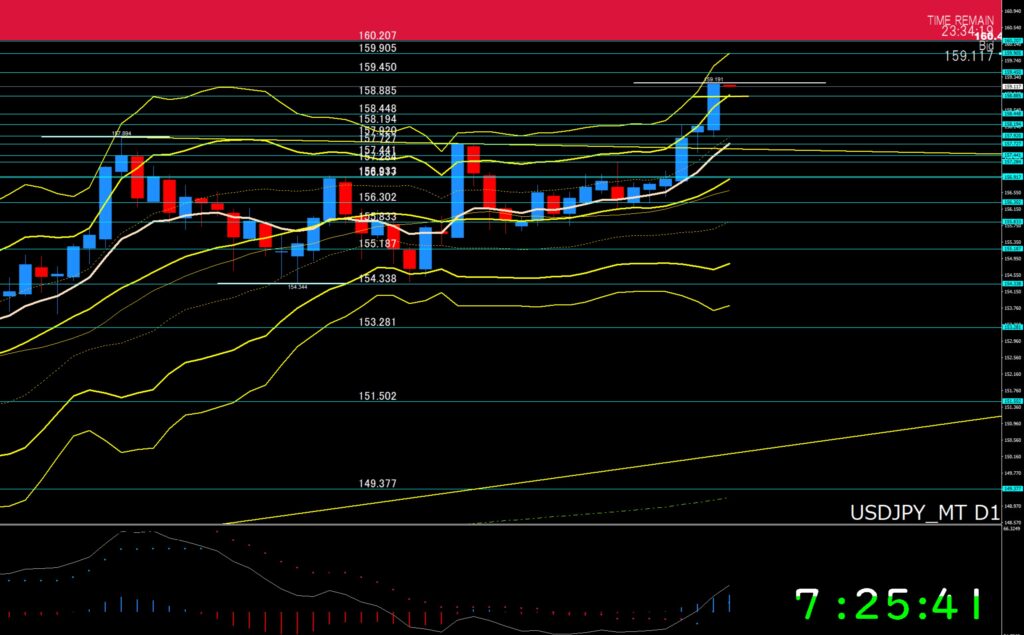Select the 154.338 support level label
Image resolution: width=1024 pixels, height=635 pixels.
pyautogui.click(x=378, y=278)
